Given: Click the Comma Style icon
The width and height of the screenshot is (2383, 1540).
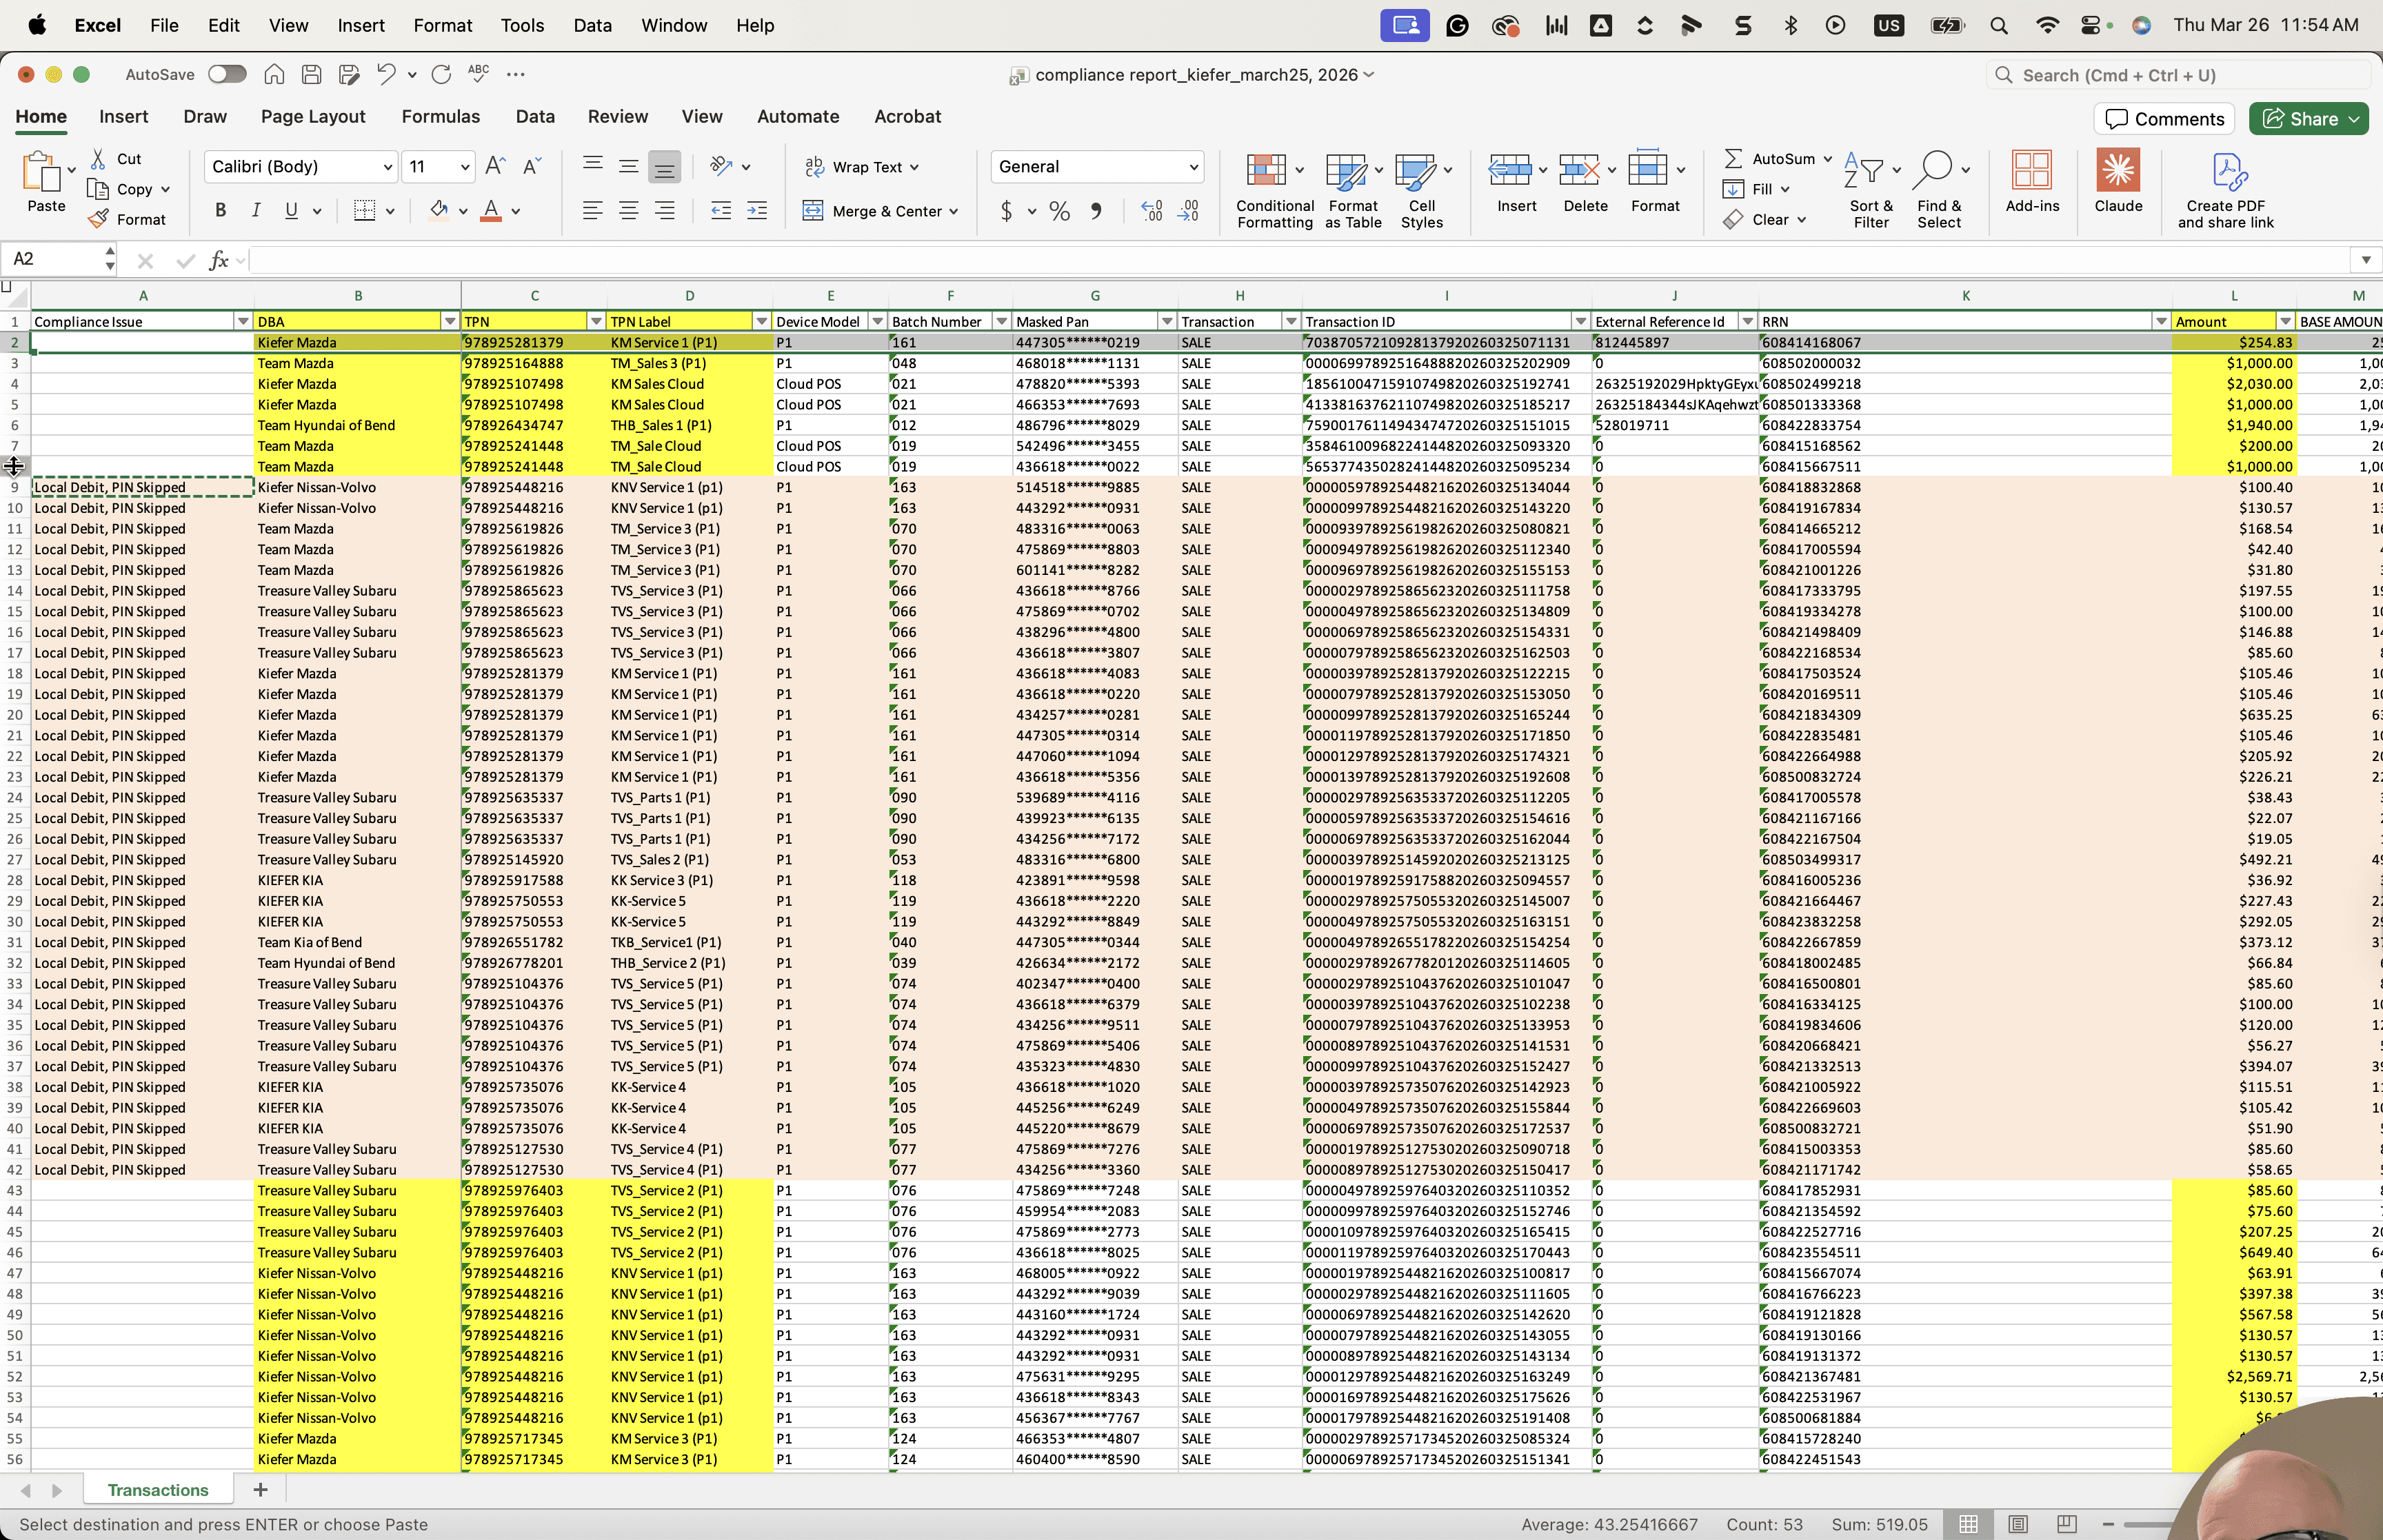Looking at the screenshot, I should coord(1097,211).
